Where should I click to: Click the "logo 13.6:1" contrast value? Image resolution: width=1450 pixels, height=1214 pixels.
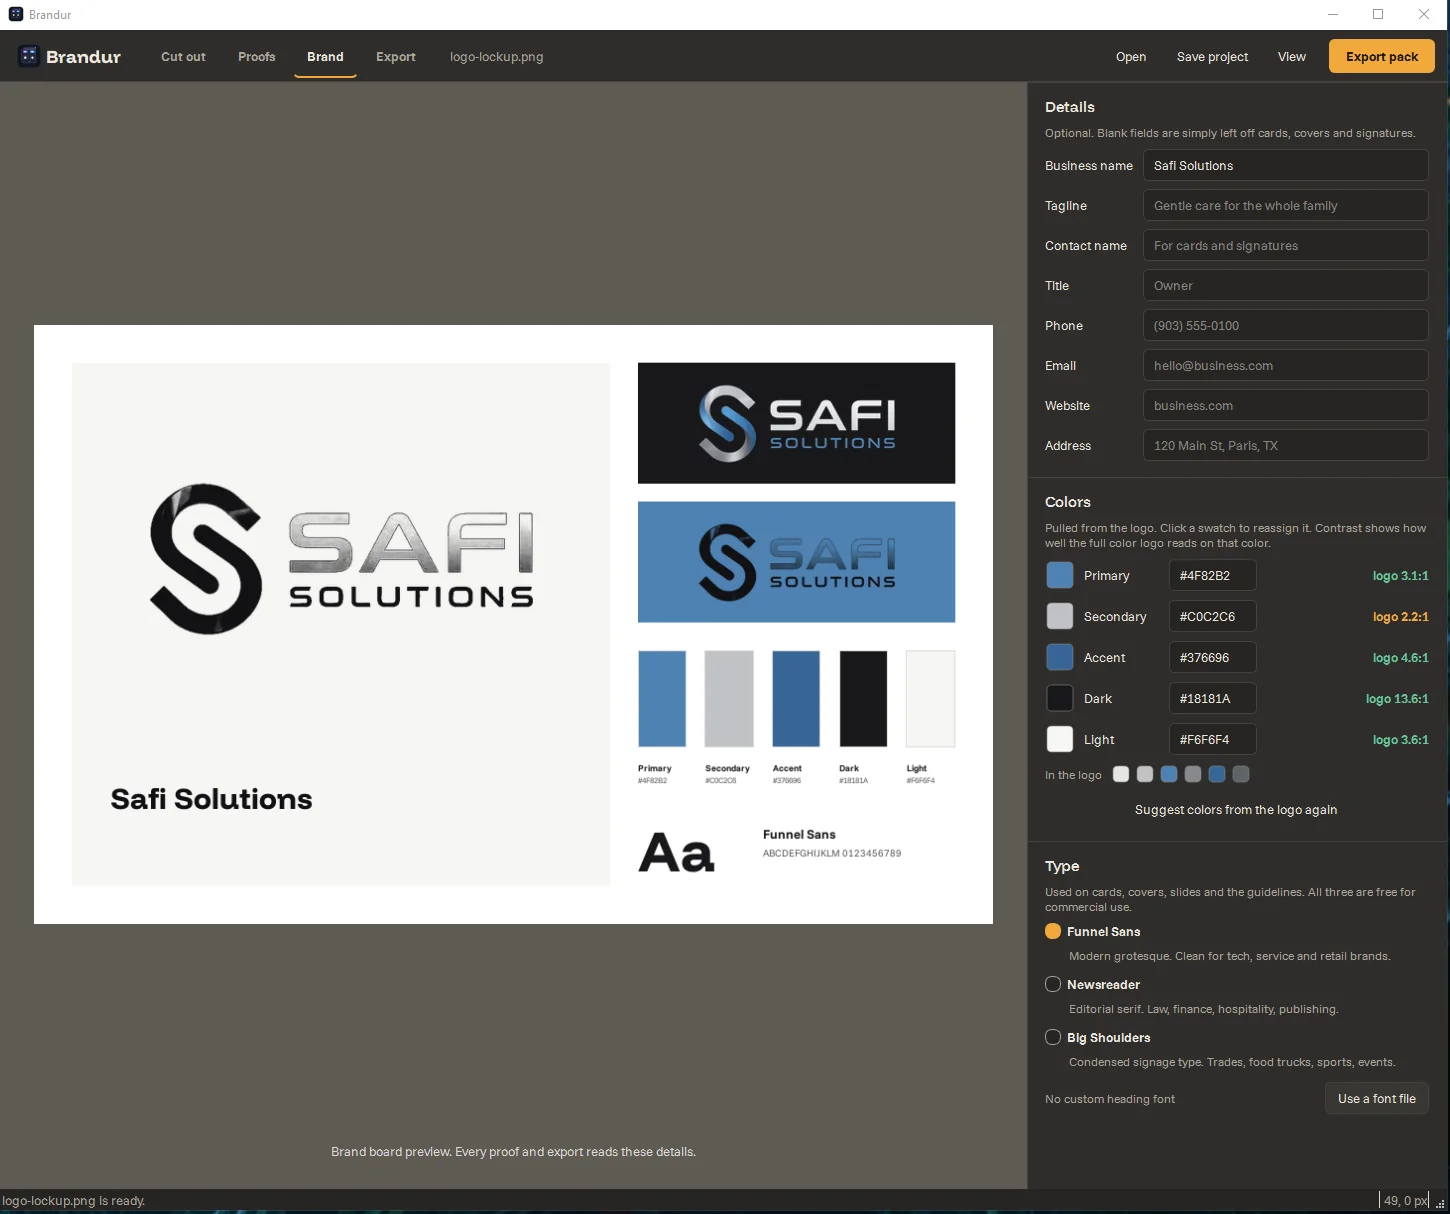point(1397,699)
